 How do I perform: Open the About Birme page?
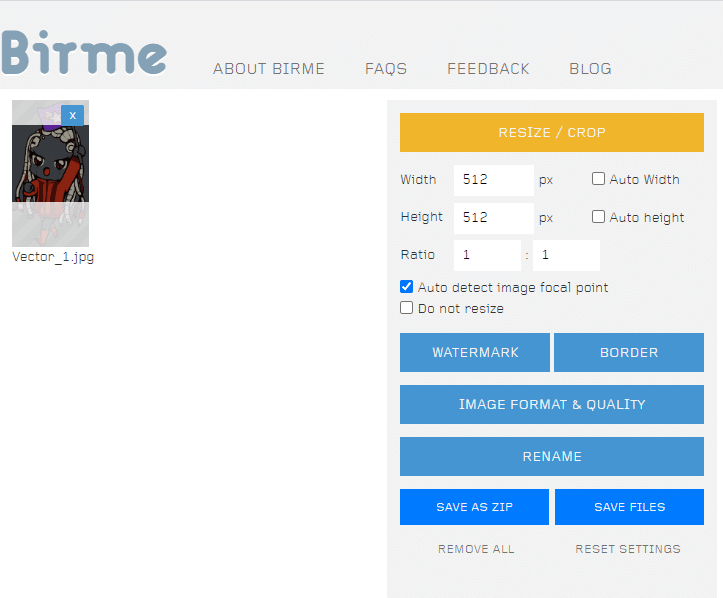point(269,69)
